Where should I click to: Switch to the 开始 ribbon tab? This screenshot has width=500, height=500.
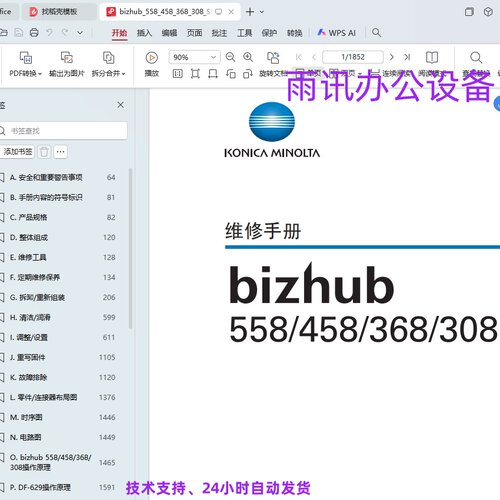coord(119,33)
